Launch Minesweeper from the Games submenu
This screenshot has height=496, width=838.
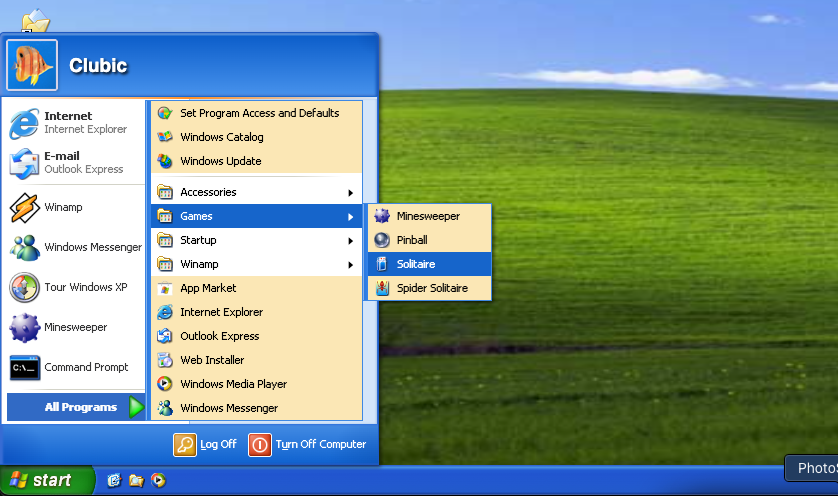pos(430,216)
